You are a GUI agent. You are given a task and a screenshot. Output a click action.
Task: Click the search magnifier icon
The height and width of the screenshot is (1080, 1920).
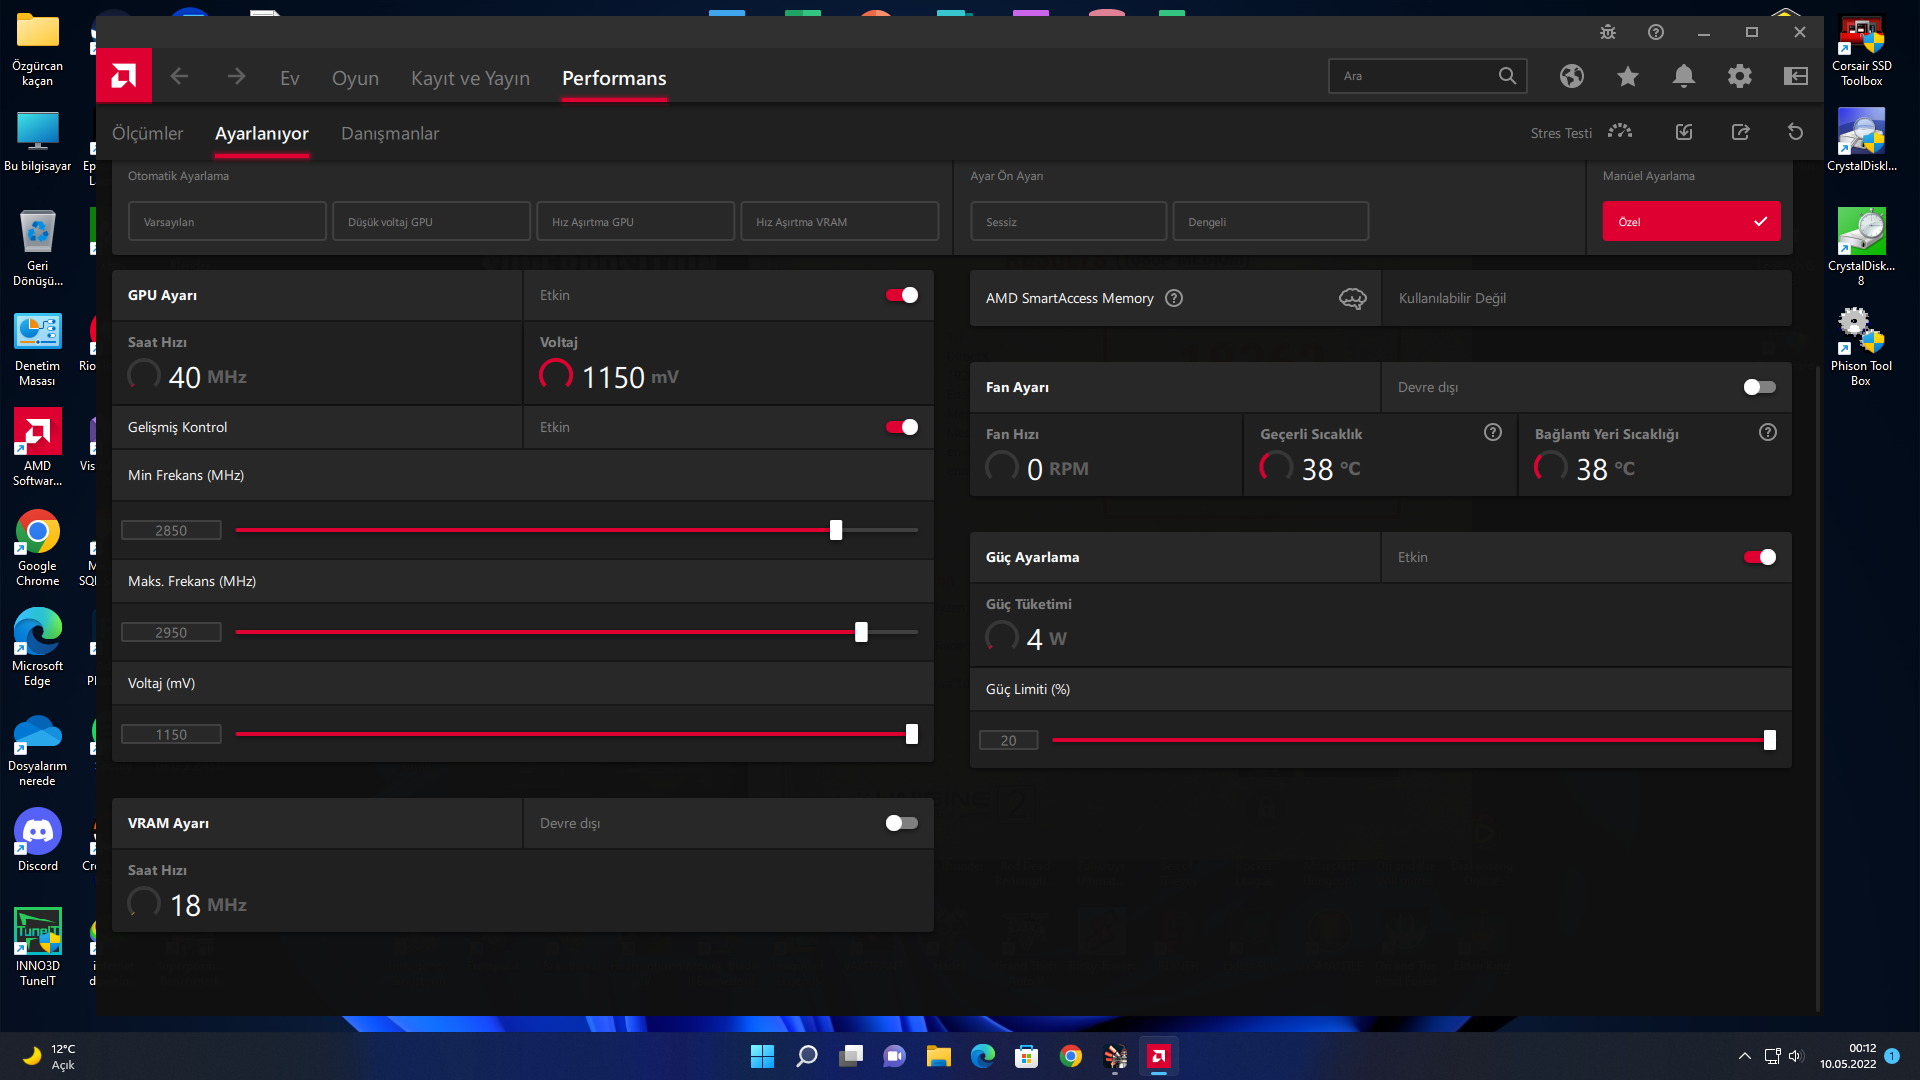pos(1507,76)
